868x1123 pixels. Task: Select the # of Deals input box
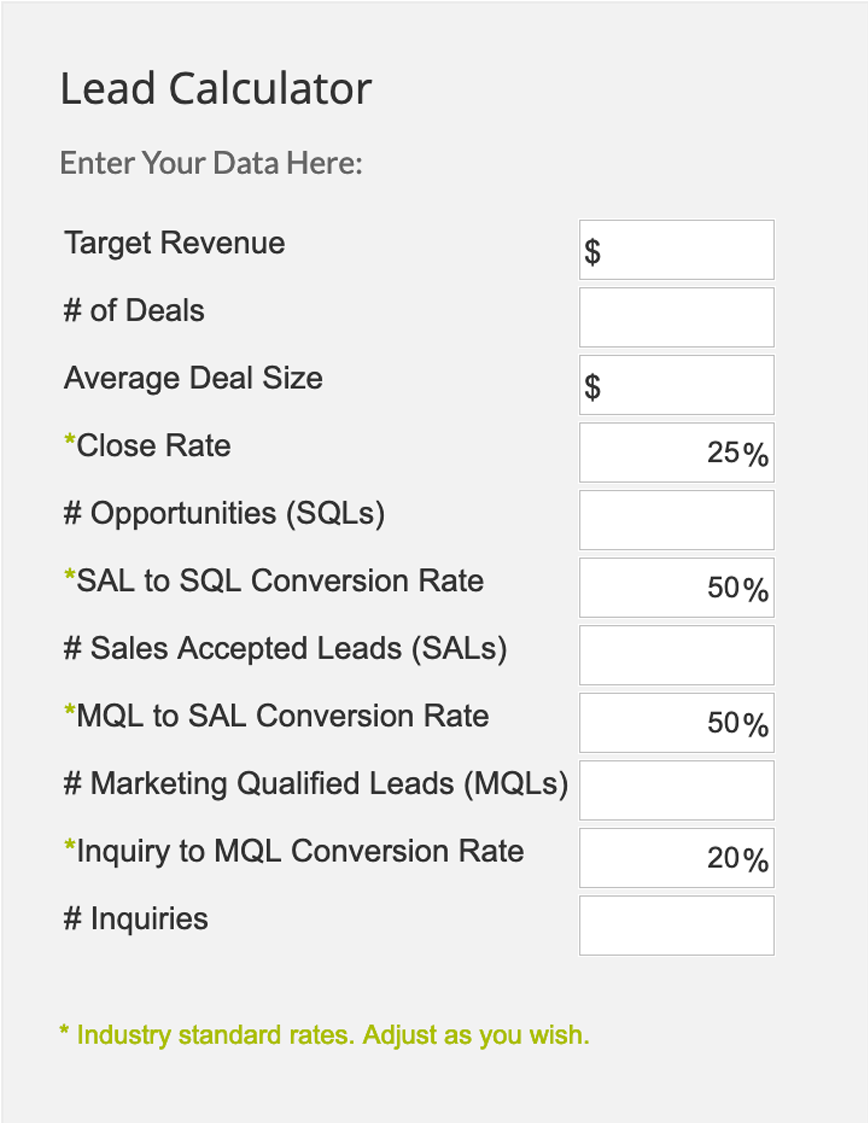(x=676, y=317)
